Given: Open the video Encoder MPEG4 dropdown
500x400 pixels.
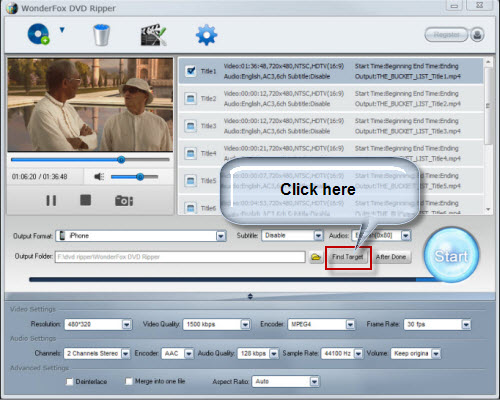Looking at the screenshot, I should [x=322, y=324].
